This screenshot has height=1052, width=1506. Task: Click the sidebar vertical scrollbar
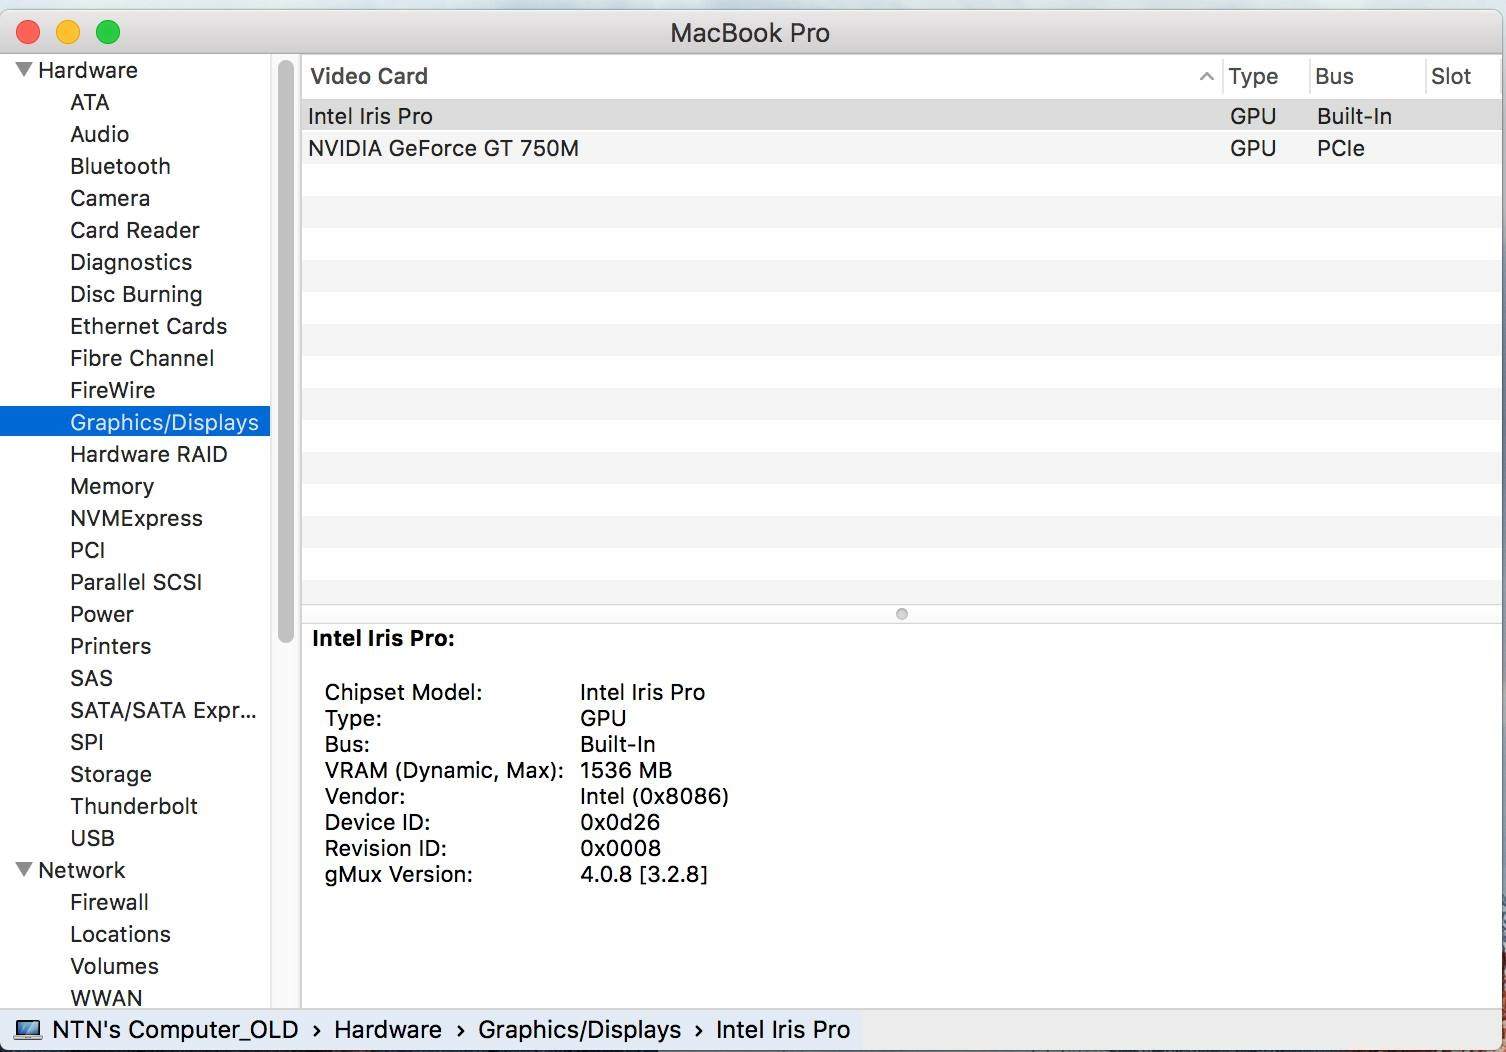click(286, 350)
